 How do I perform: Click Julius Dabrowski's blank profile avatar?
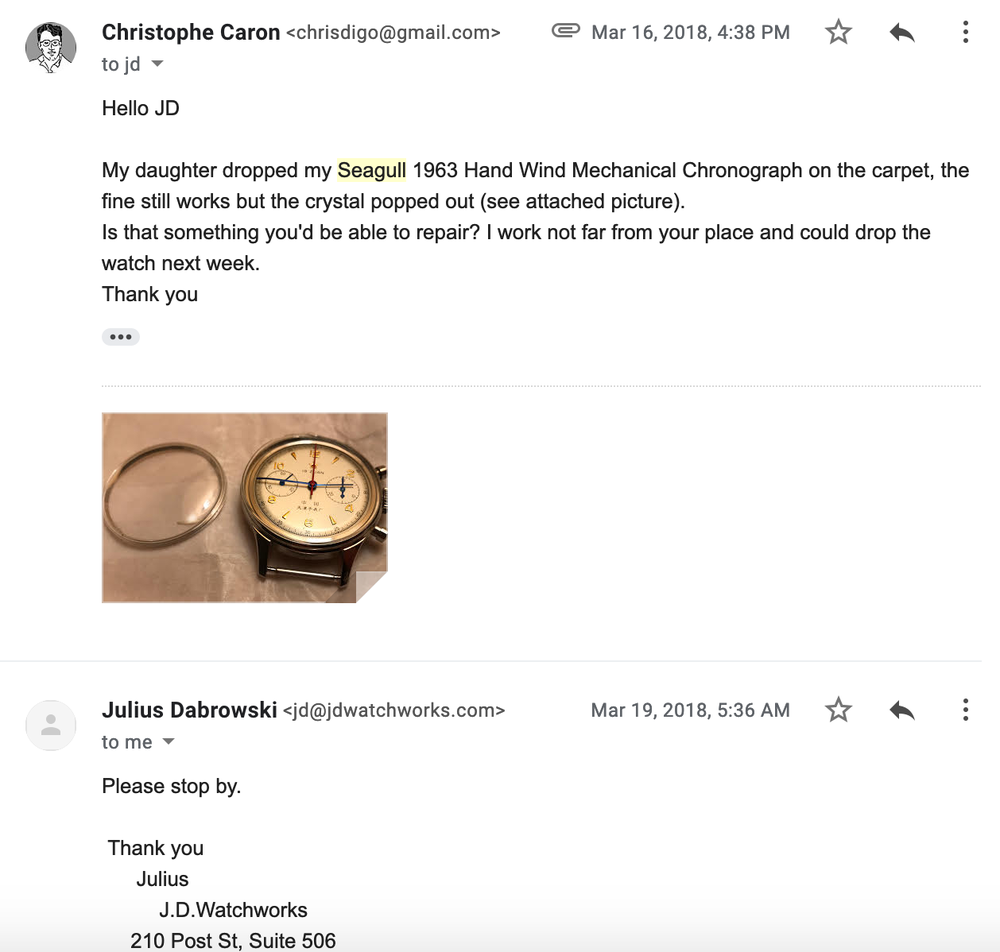[x=50, y=725]
